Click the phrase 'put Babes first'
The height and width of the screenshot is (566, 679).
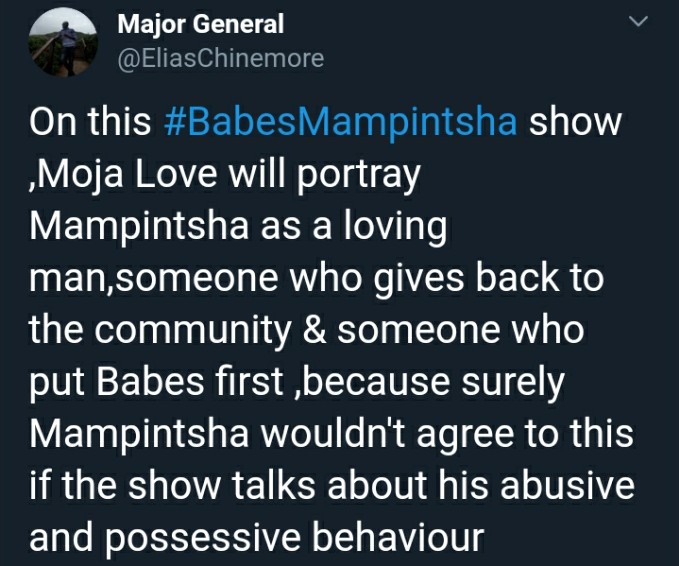(156, 383)
